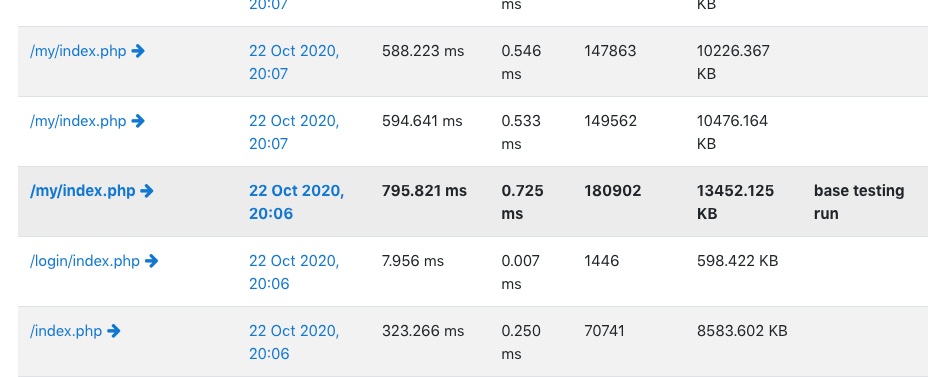Click arrow icon next to bold /my/index.php
This screenshot has height=377, width=933.
click(147, 191)
